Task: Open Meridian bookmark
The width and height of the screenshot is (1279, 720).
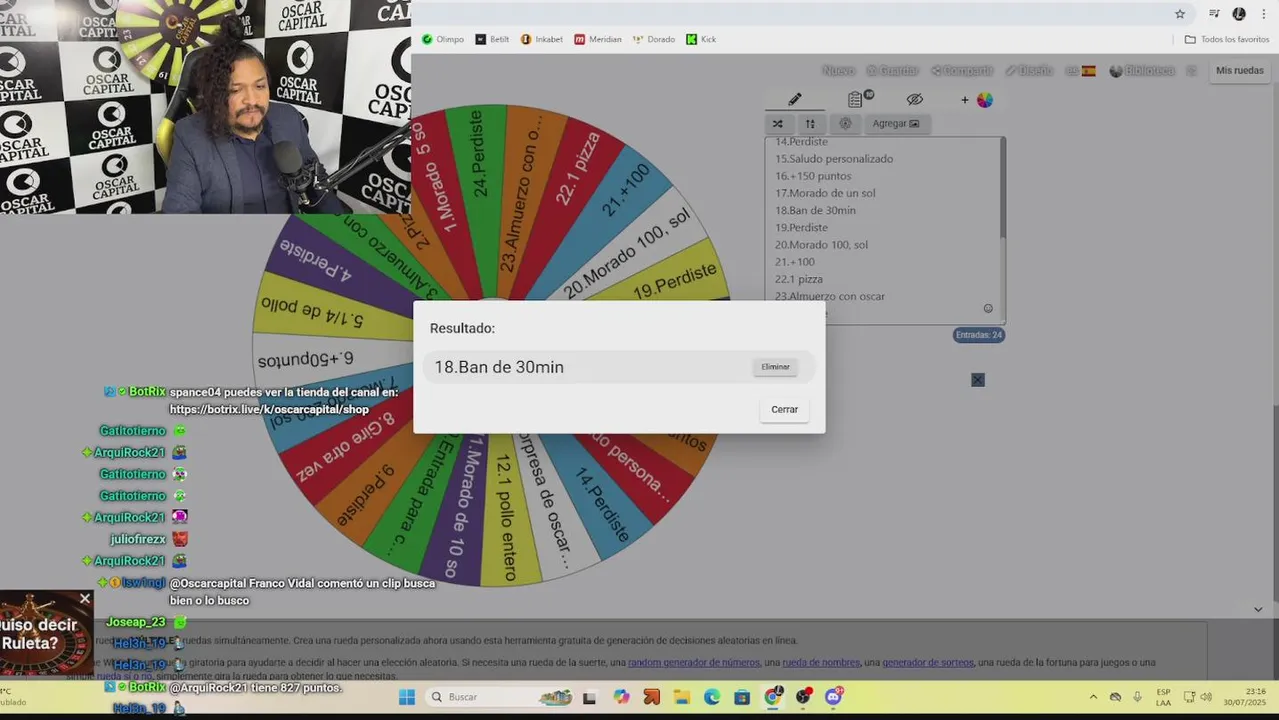Action: 598,39
